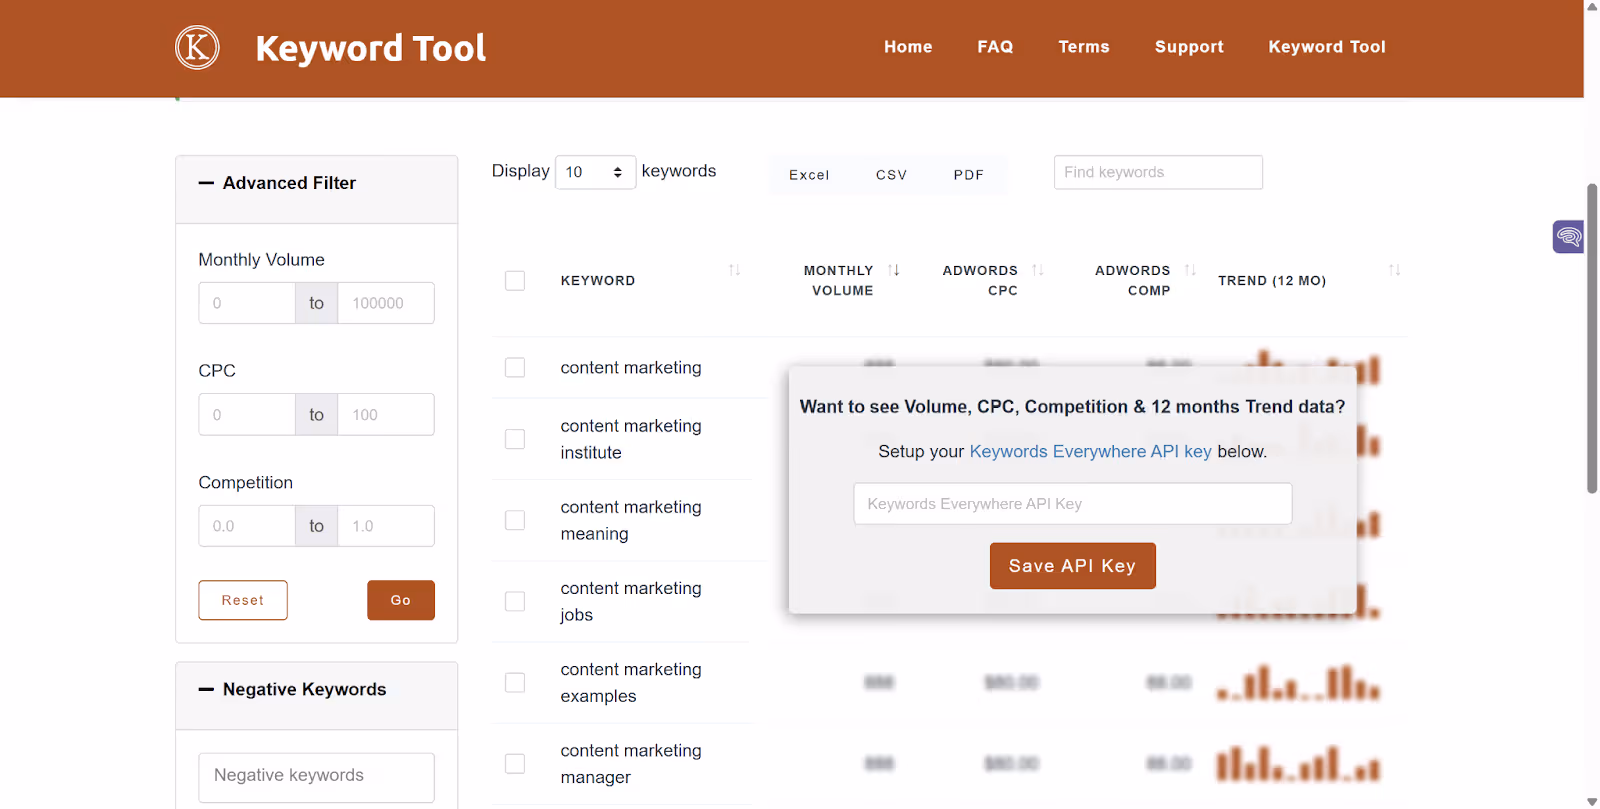Click 'content marketing institute' keyword text
Viewport: 1600px width, 809px height.
[x=631, y=439]
